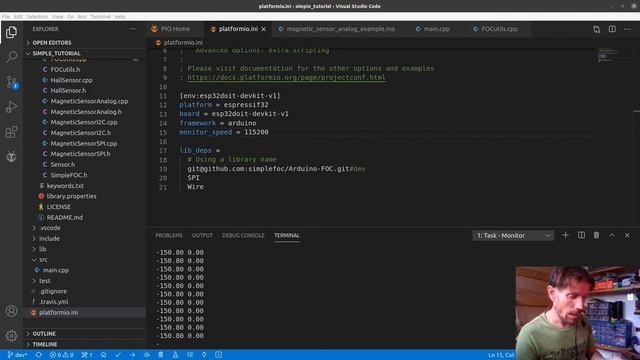Click the dev branch status bar item
The height and width of the screenshot is (360, 640).
(x=17, y=355)
